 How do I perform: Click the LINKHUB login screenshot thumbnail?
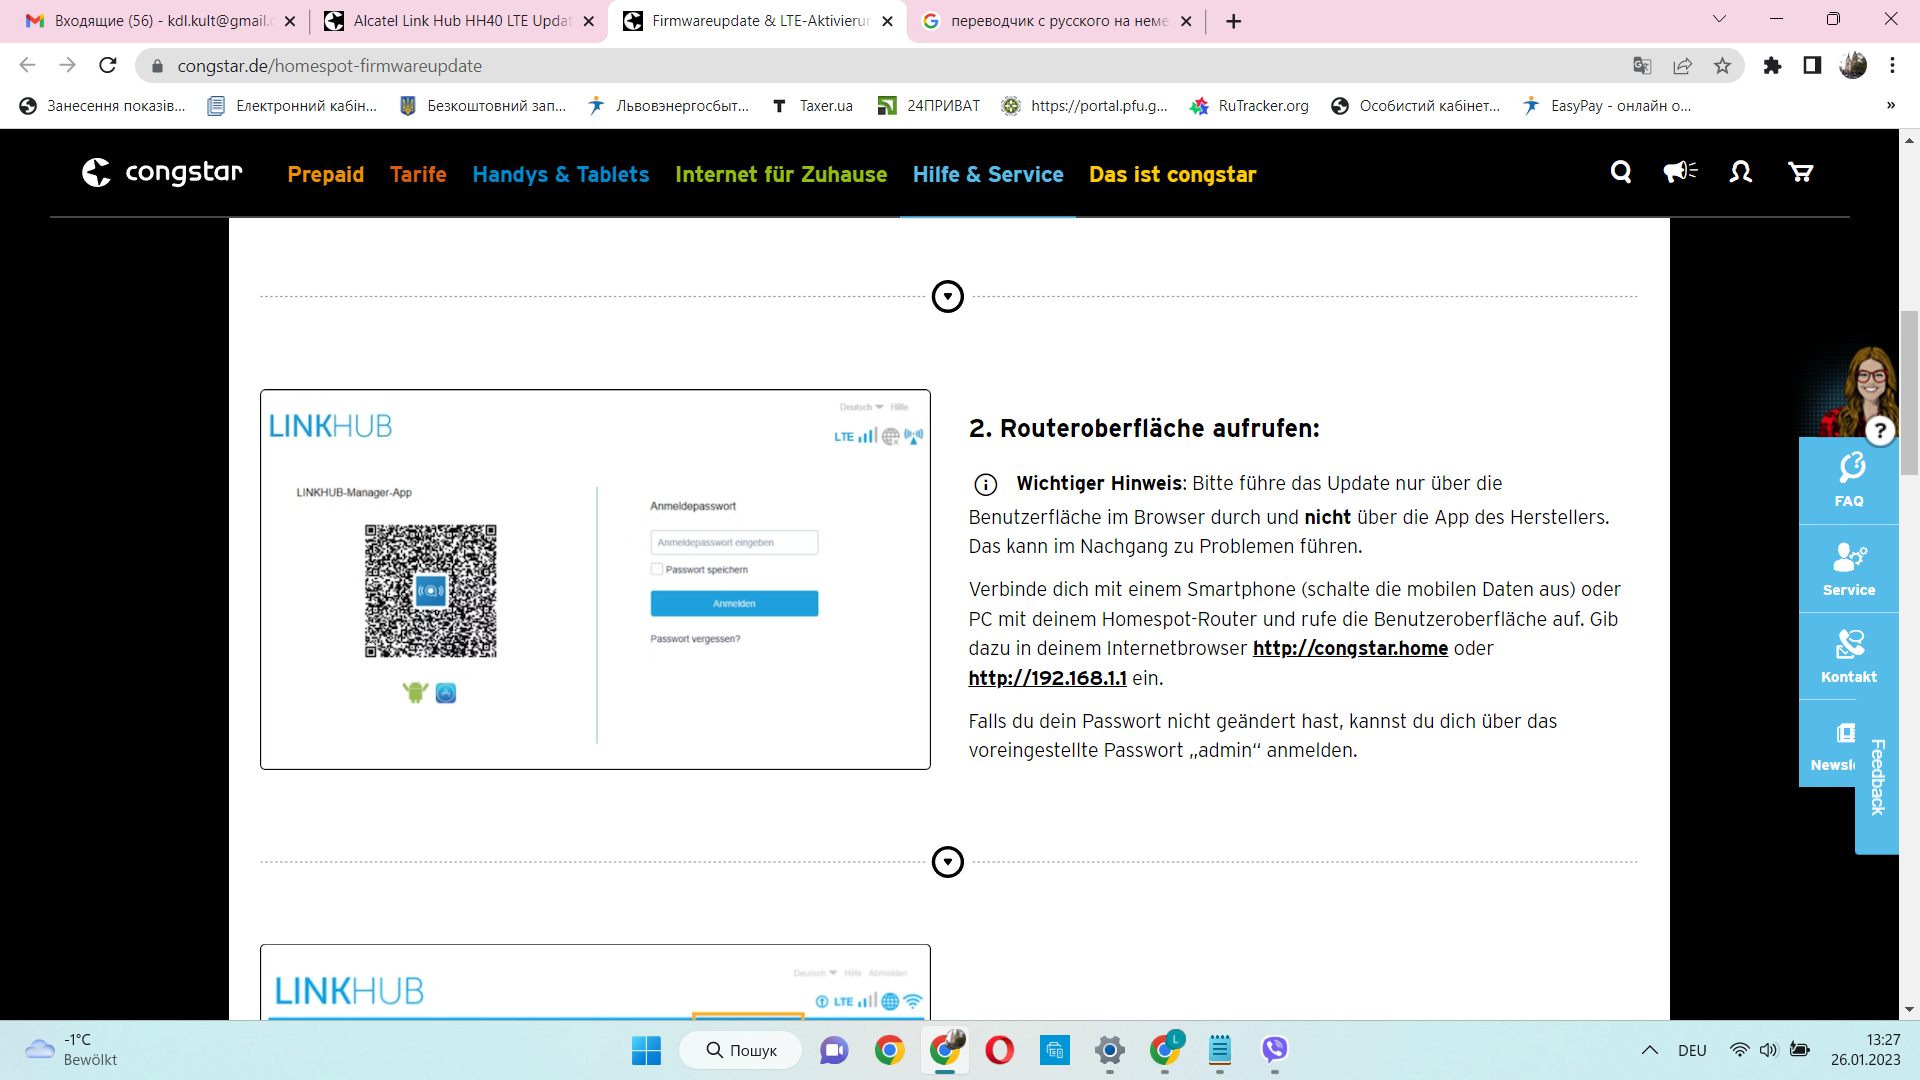(x=595, y=580)
